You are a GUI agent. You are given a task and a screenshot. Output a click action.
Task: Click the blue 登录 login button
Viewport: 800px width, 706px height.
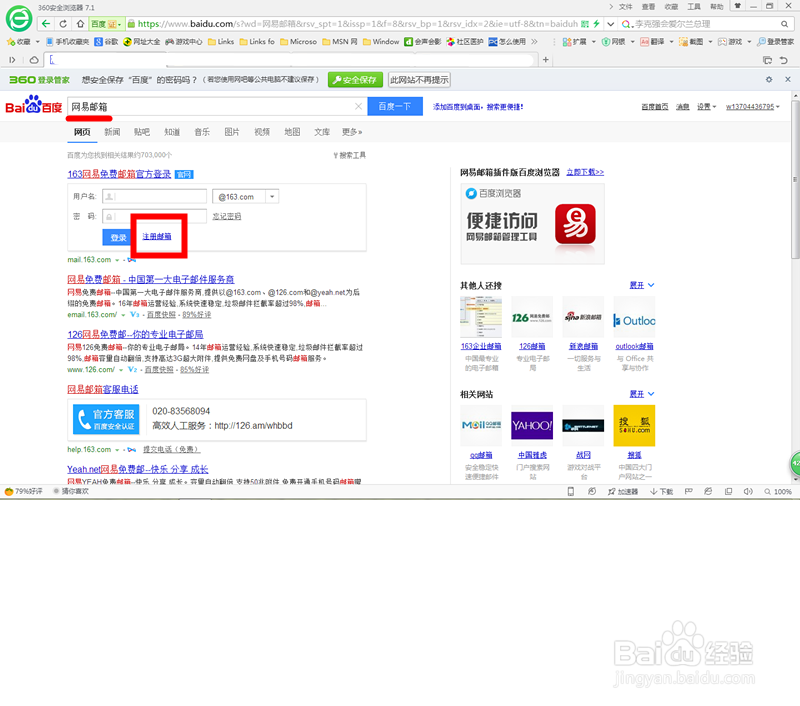(x=118, y=238)
